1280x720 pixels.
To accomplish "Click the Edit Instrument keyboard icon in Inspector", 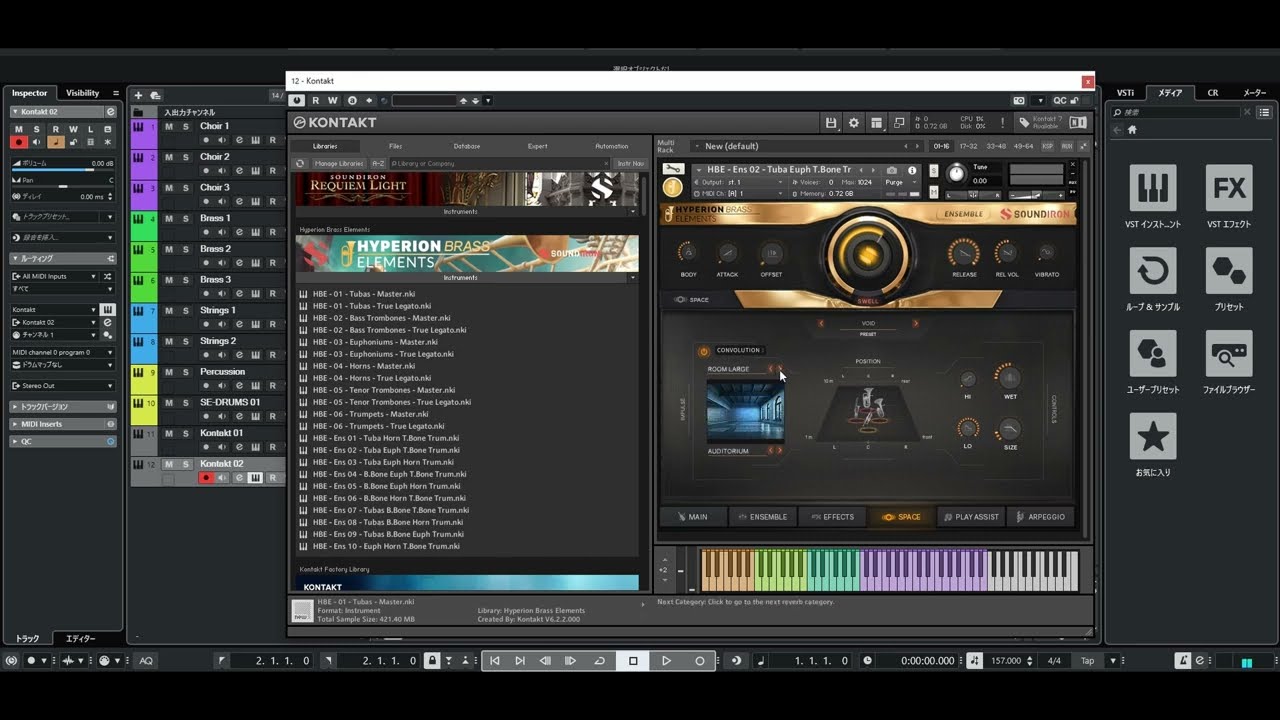I will click(x=107, y=310).
